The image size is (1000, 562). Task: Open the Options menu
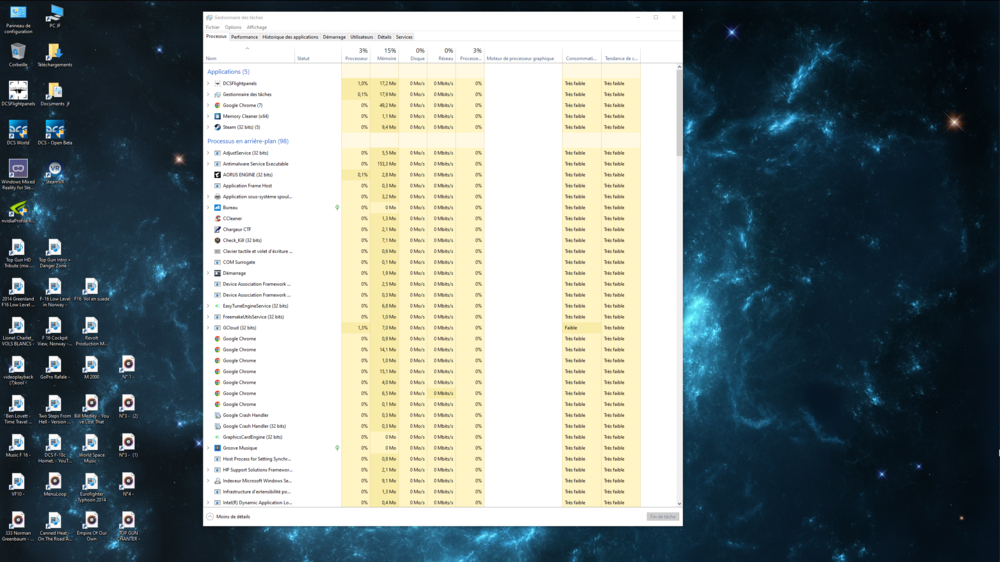click(233, 27)
